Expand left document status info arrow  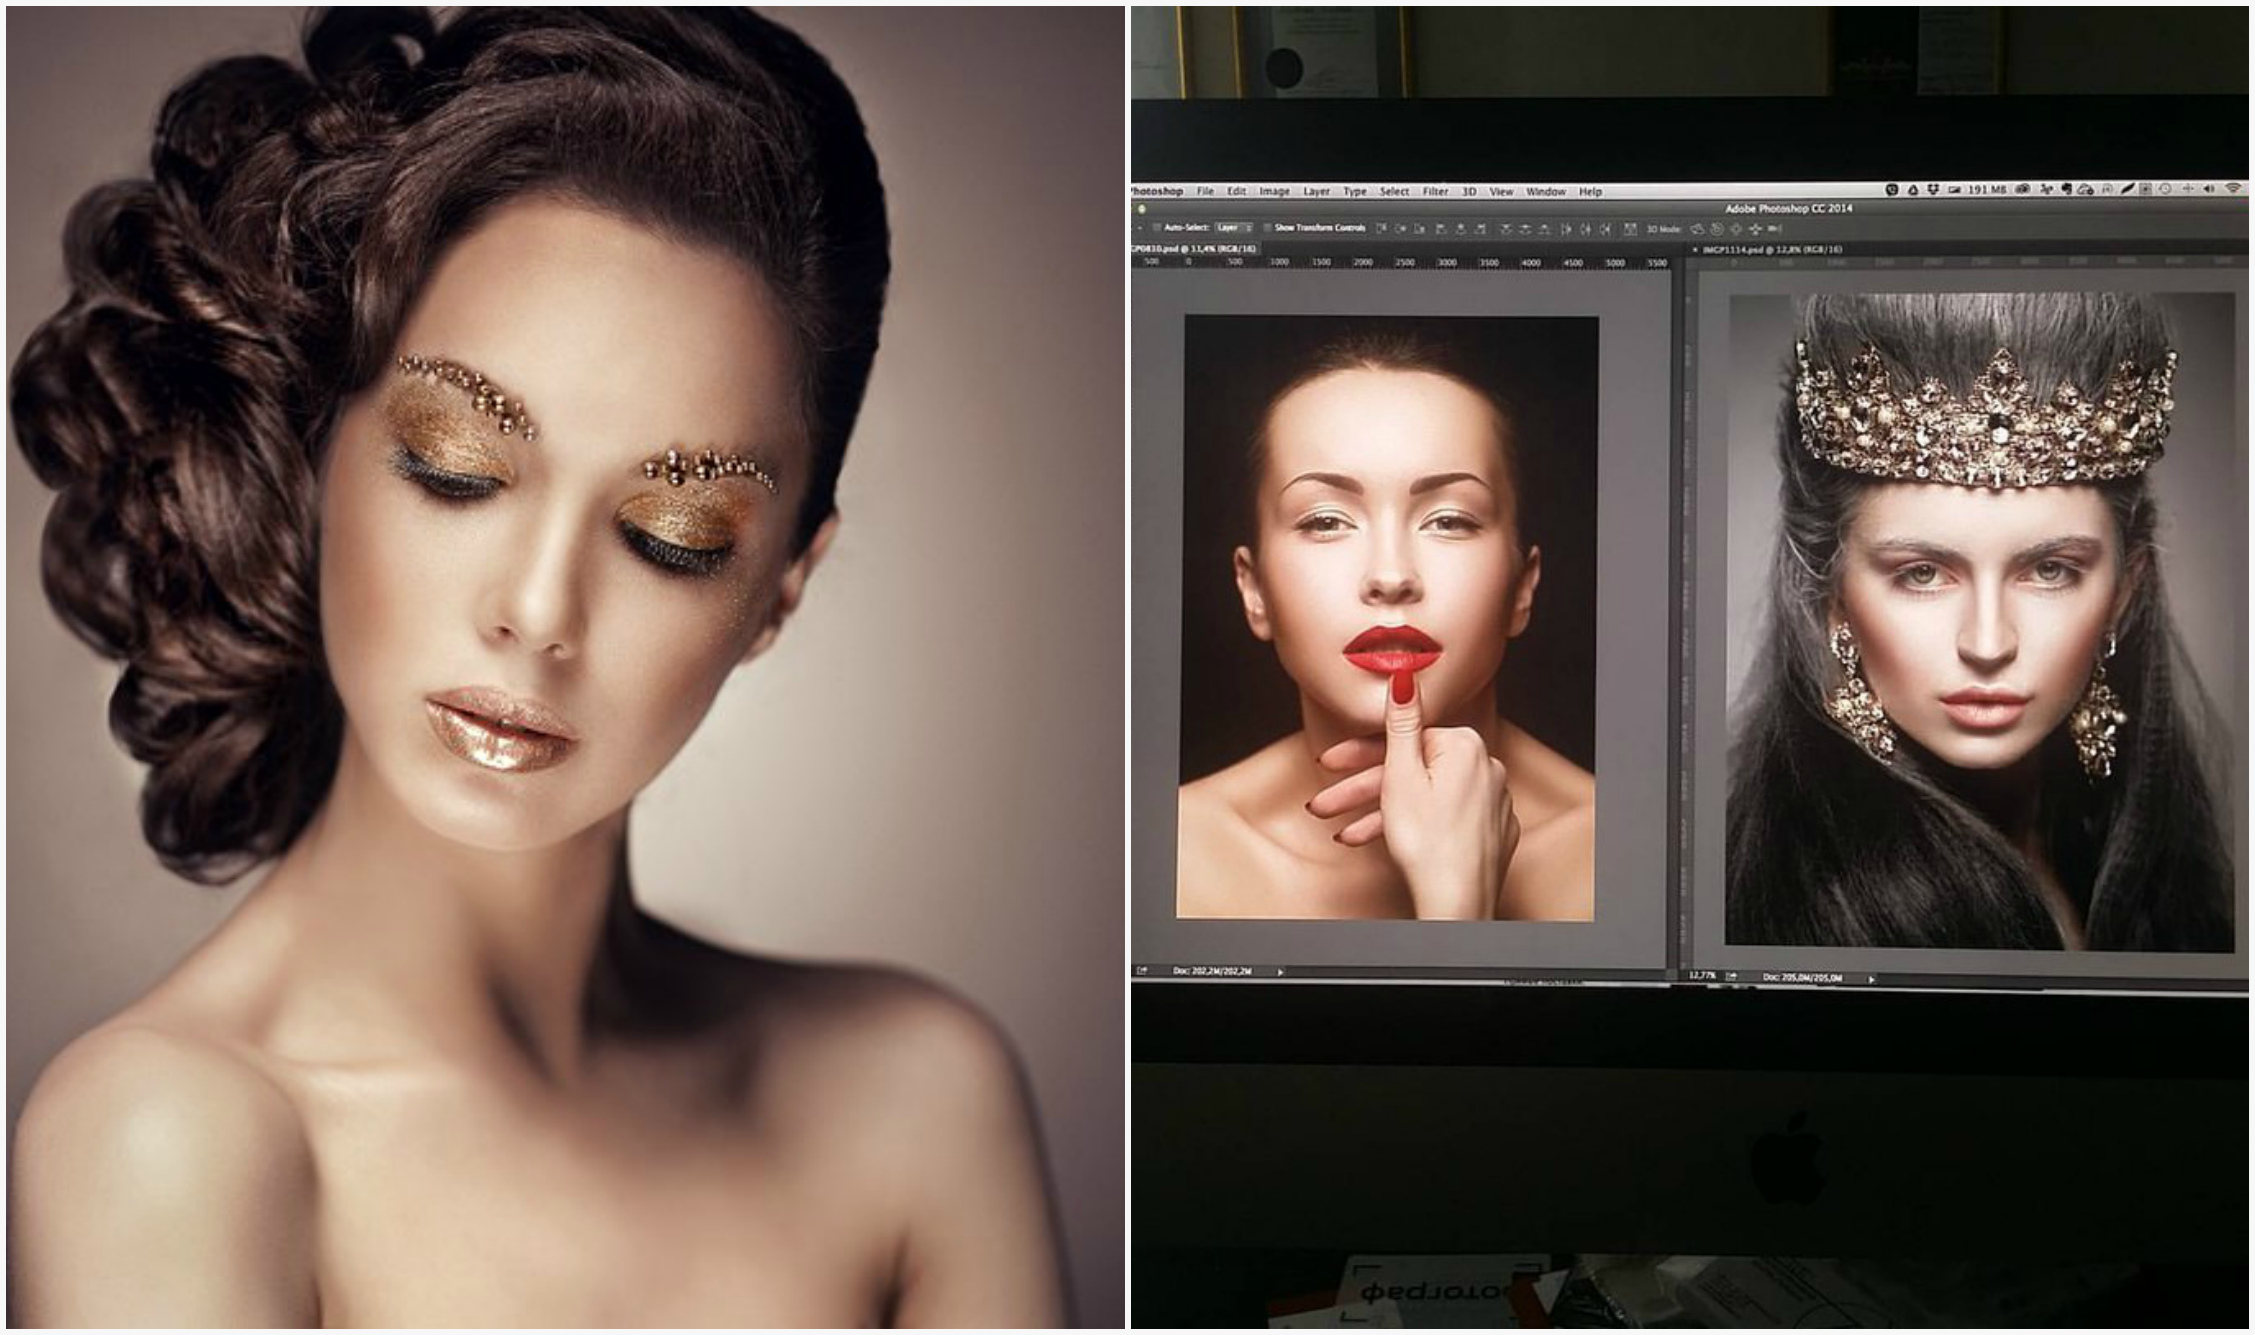[1281, 971]
